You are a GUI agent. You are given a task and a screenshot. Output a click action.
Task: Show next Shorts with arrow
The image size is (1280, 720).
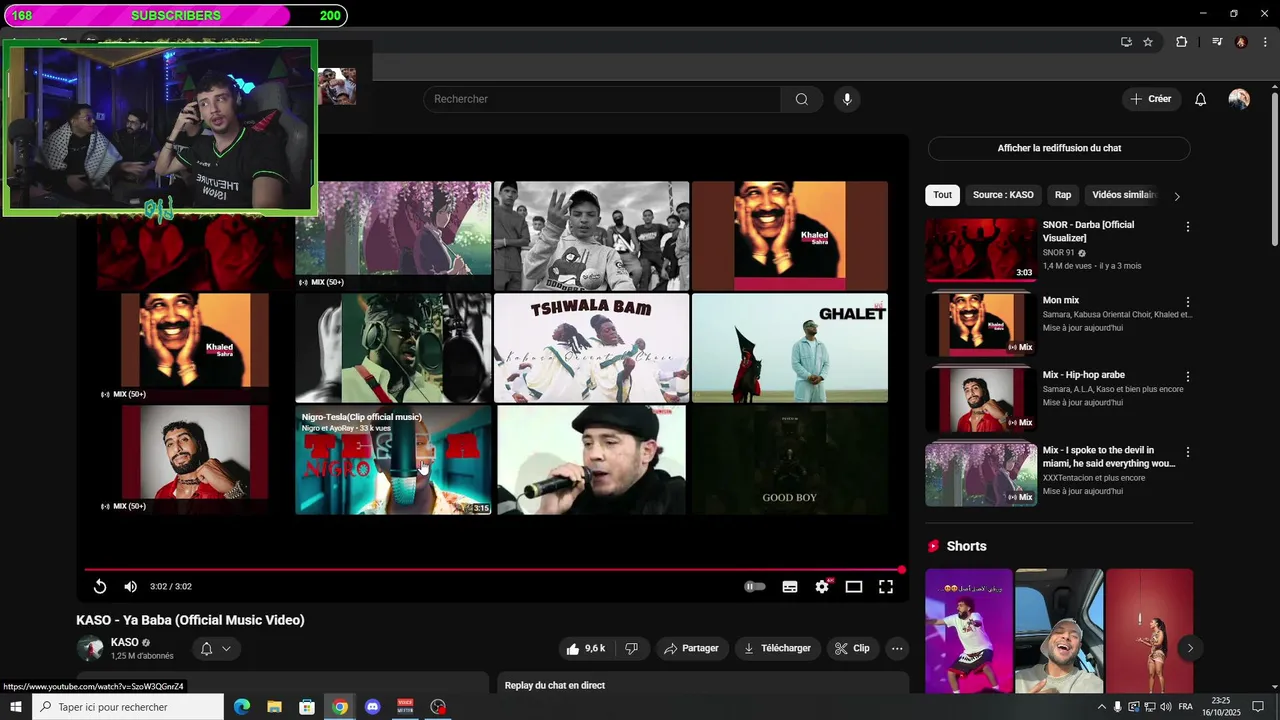coord(1190,648)
